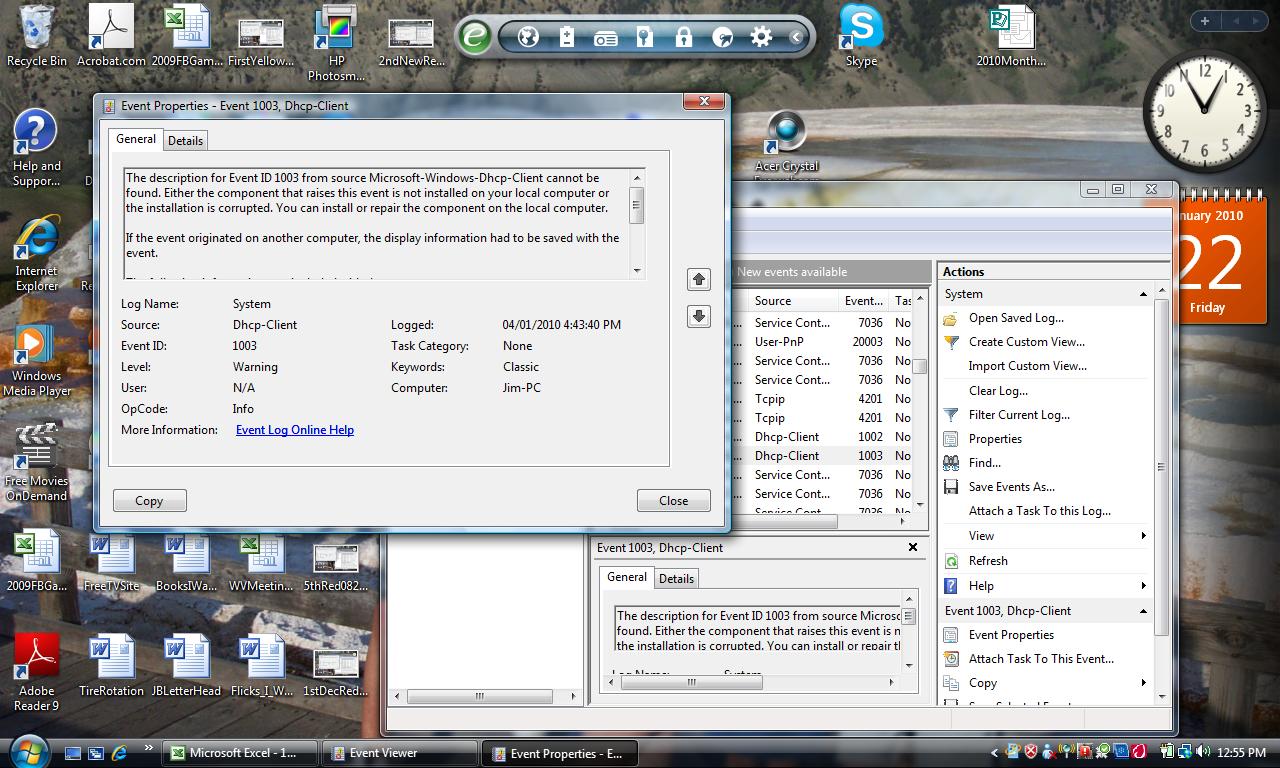The height and width of the screenshot is (768, 1280).
Task: Click the Help question mark icon in Actions
Action: pos(951,586)
